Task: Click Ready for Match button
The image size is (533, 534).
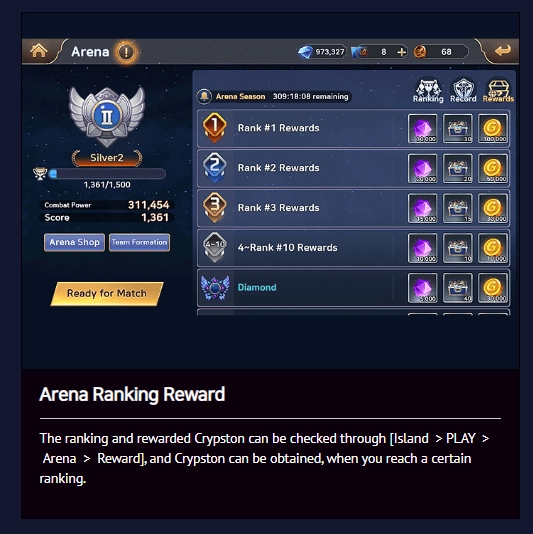Action: (x=107, y=294)
